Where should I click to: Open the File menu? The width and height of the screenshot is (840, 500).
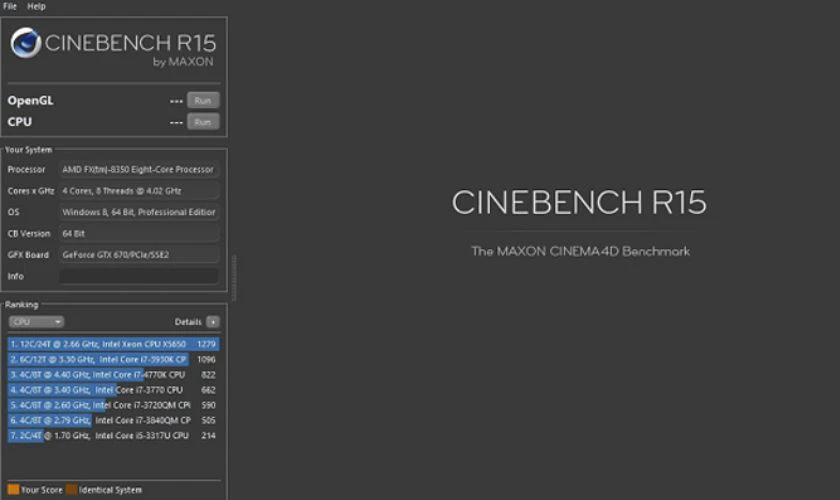[x=10, y=6]
